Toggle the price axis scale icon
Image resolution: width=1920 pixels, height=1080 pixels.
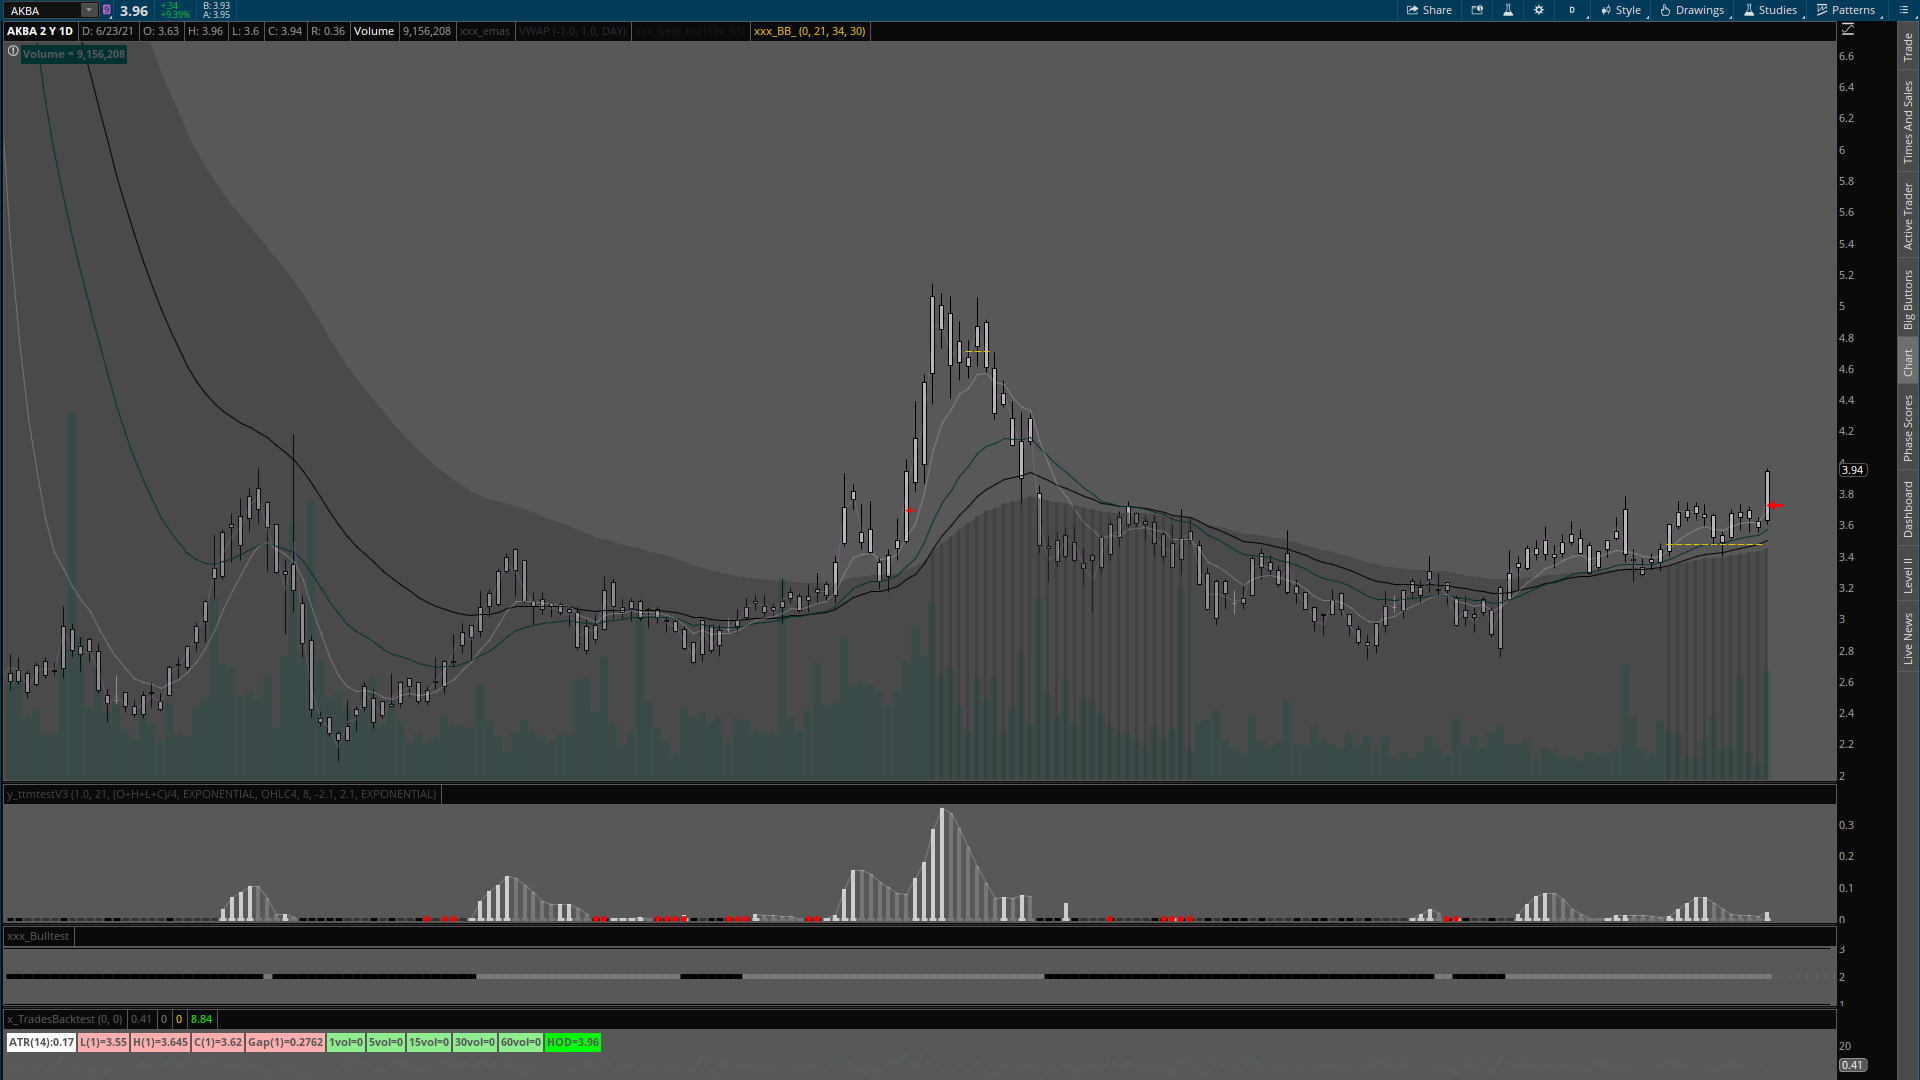tap(1848, 30)
